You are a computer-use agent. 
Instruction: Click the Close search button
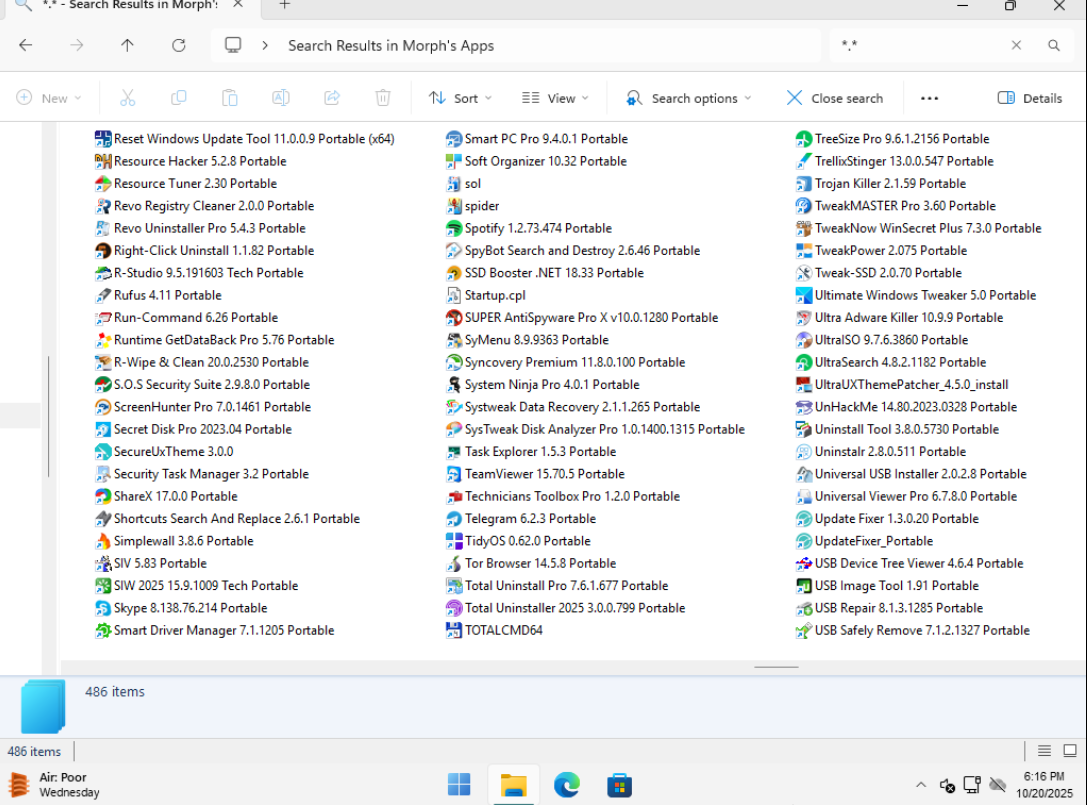point(835,98)
